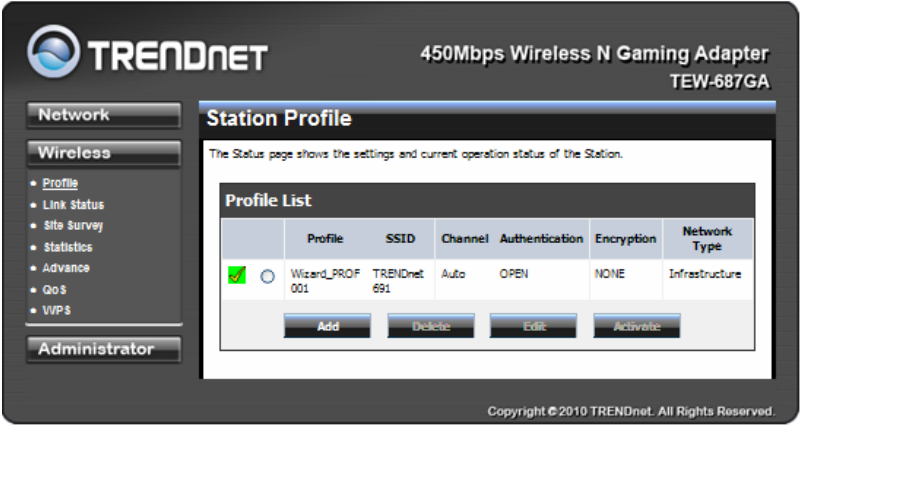Click the Activate profile button
916x477 pixels.
[637, 326]
